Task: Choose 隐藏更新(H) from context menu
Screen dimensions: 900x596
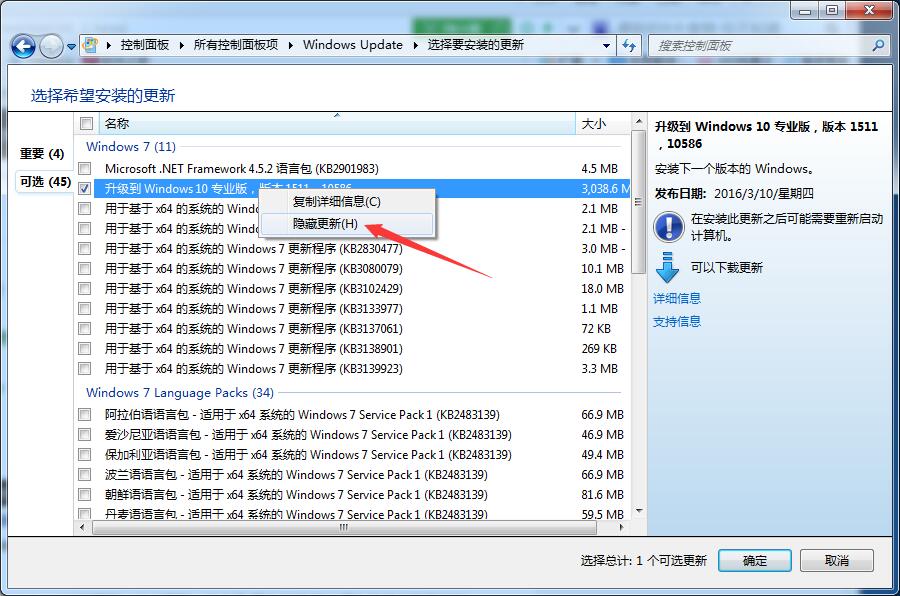Action: (x=347, y=223)
